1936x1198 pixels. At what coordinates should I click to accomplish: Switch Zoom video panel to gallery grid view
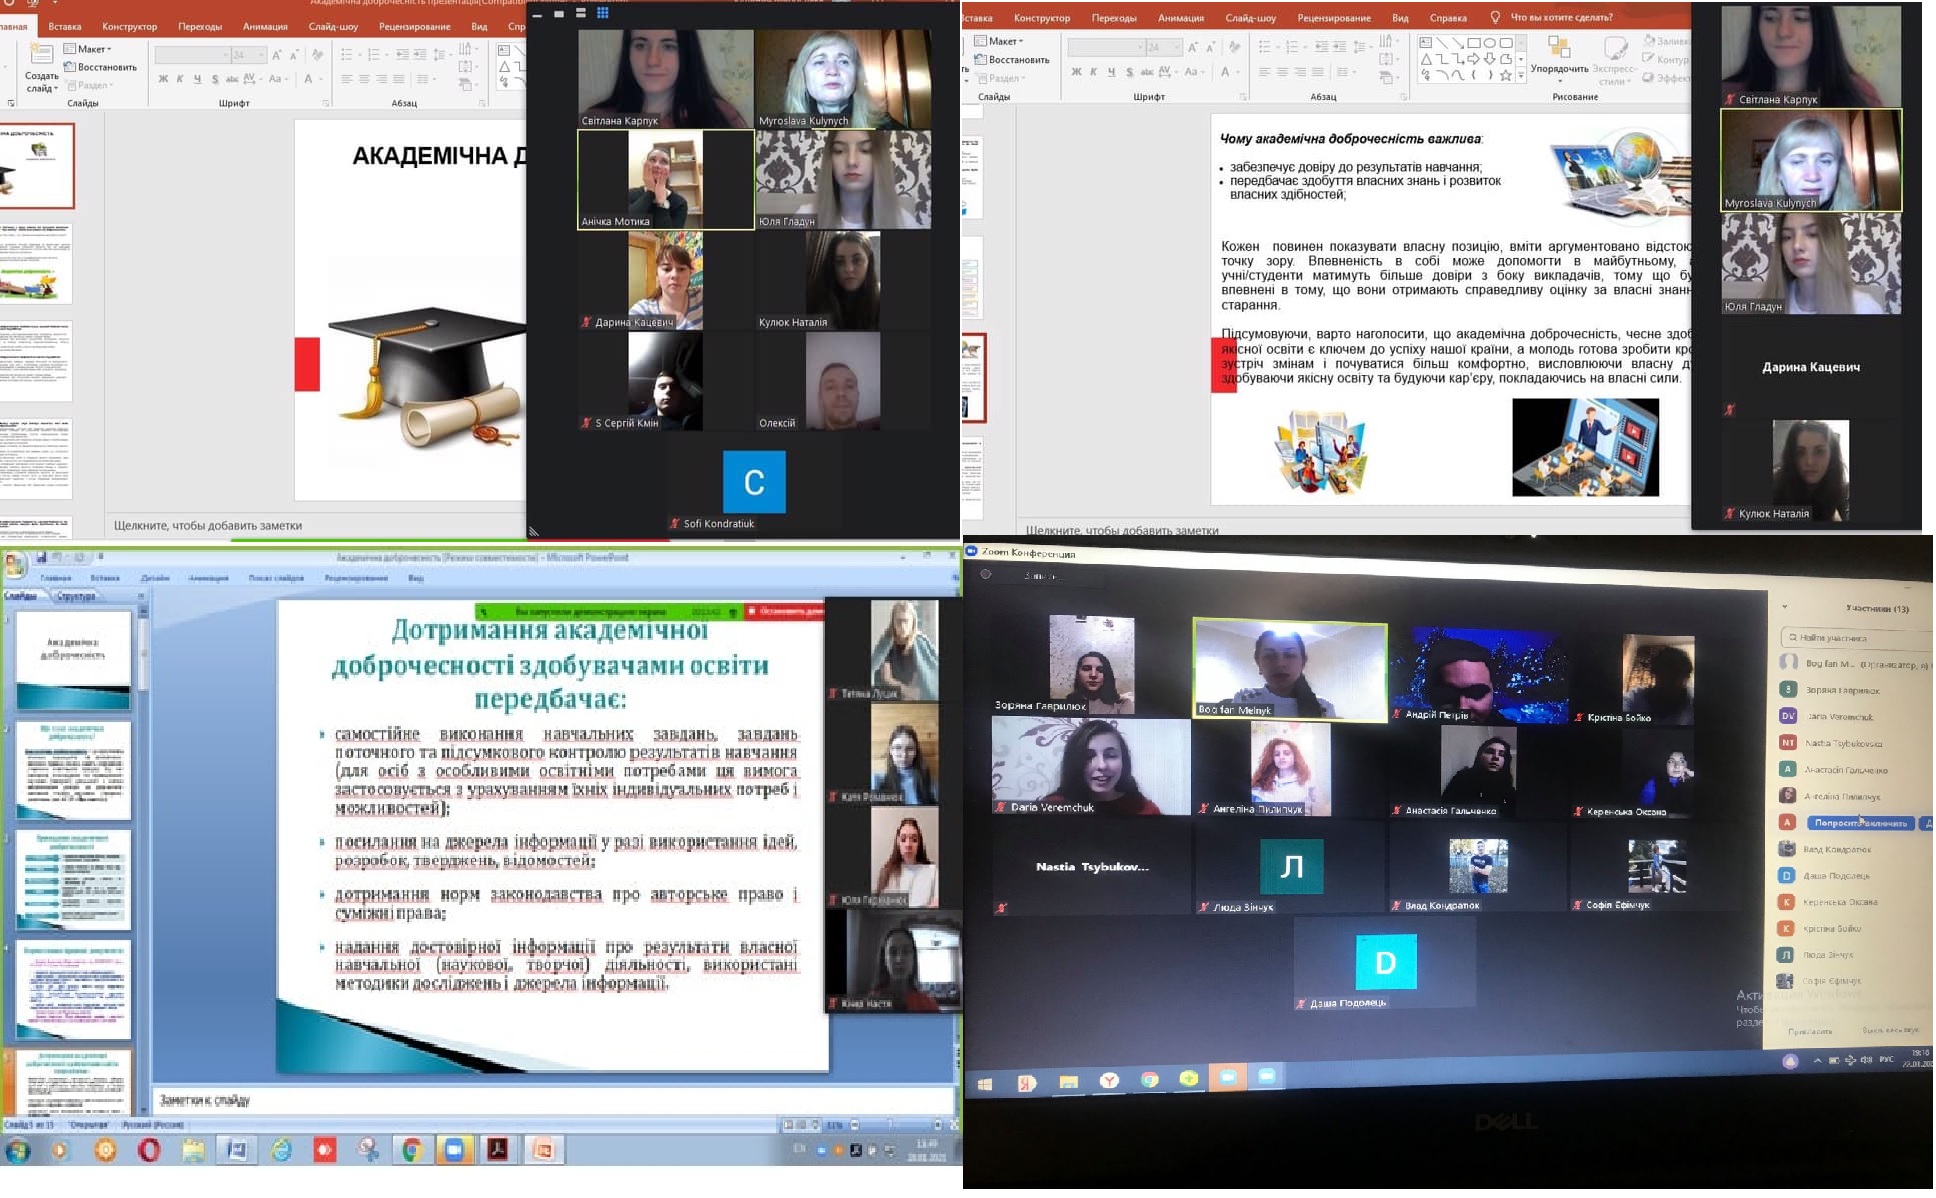pyautogui.click(x=603, y=13)
